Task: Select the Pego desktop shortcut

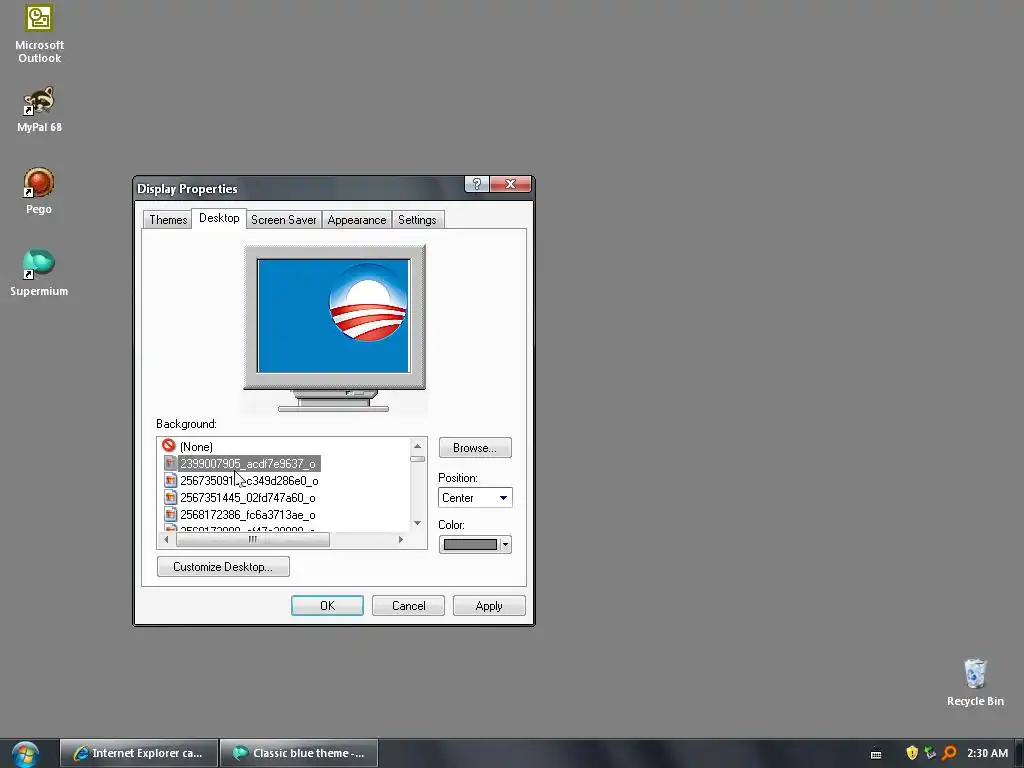Action: point(39,191)
